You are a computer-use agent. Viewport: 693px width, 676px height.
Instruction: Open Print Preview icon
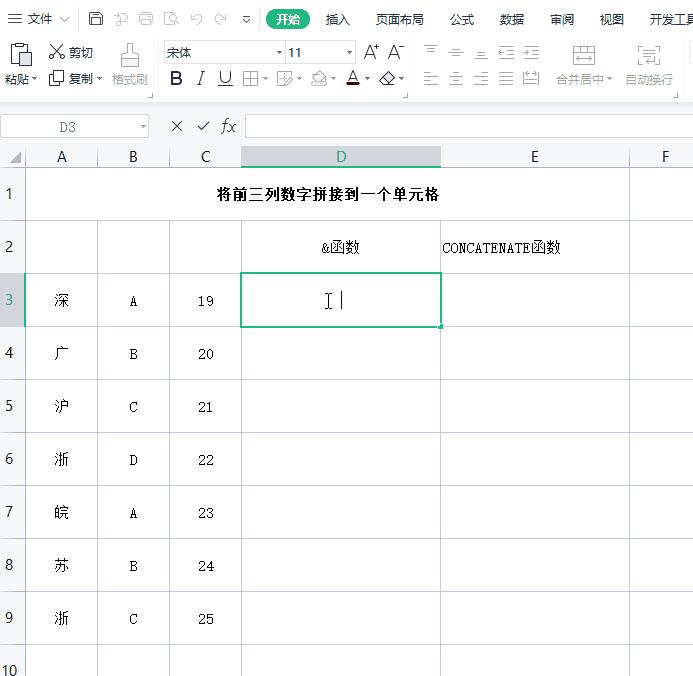point(171,19)
